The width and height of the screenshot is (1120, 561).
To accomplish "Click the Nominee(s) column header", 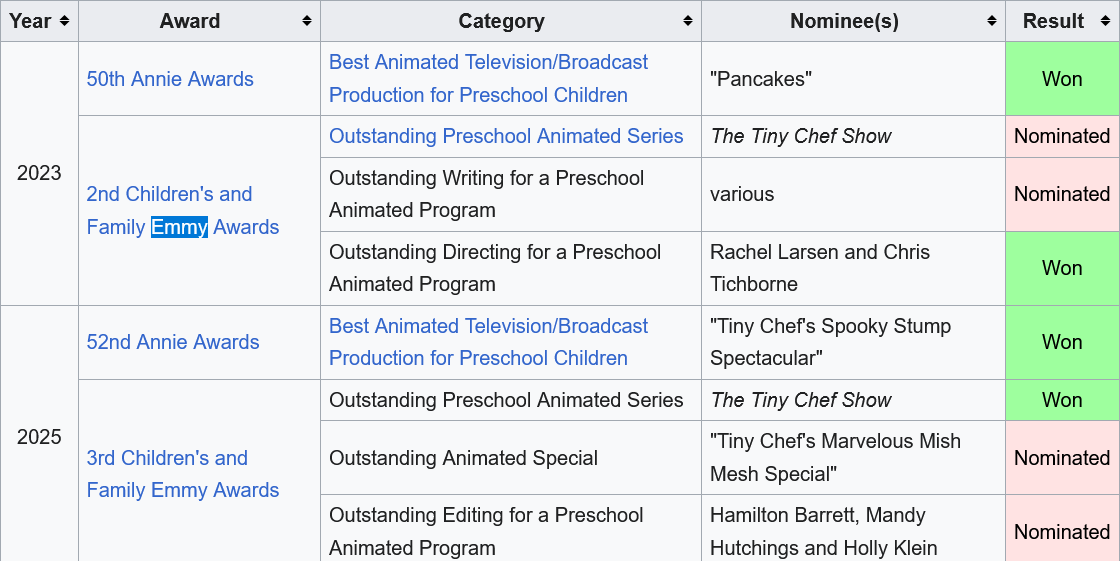I will click(854, 21).
